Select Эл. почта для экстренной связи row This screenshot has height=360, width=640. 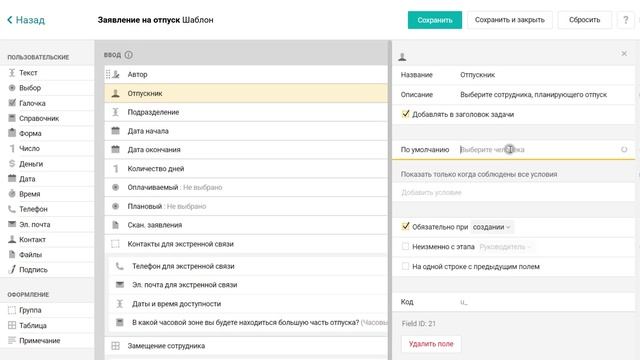[x=248, y=284]
